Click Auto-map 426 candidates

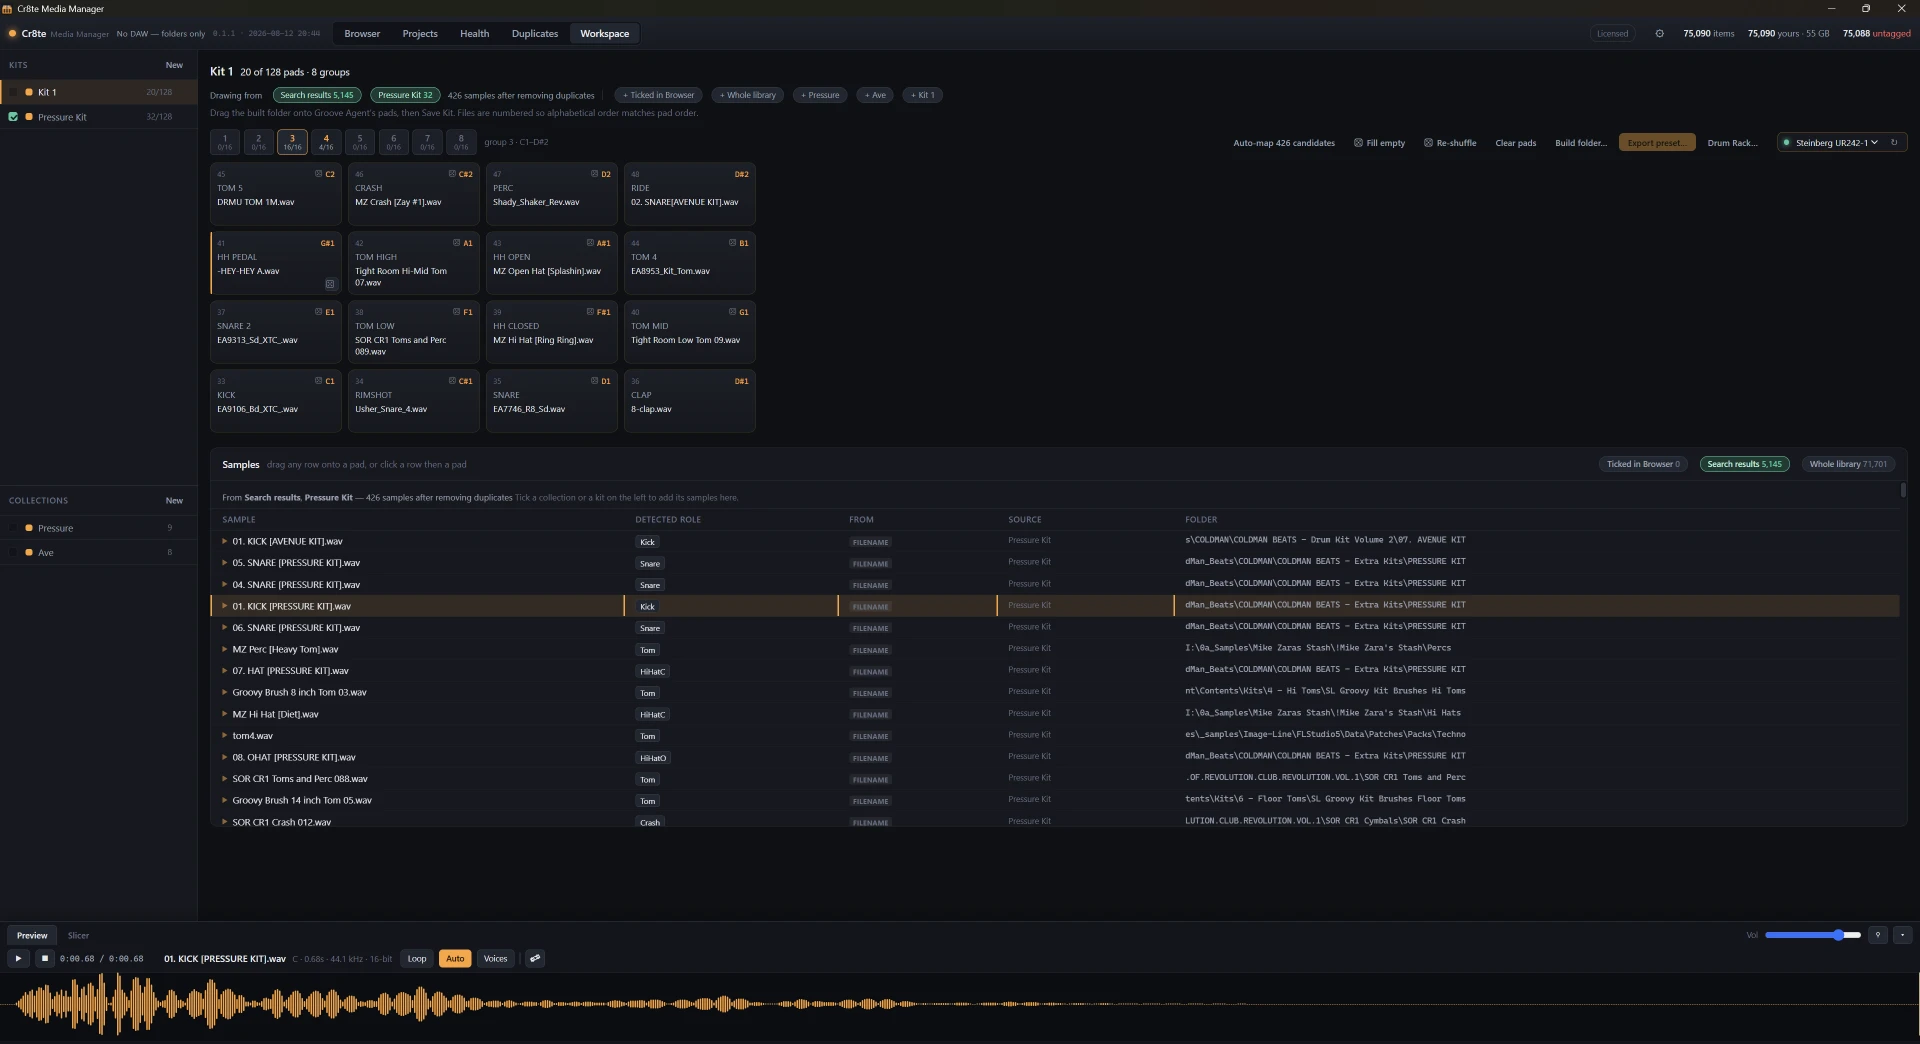tap(1284, 143)
